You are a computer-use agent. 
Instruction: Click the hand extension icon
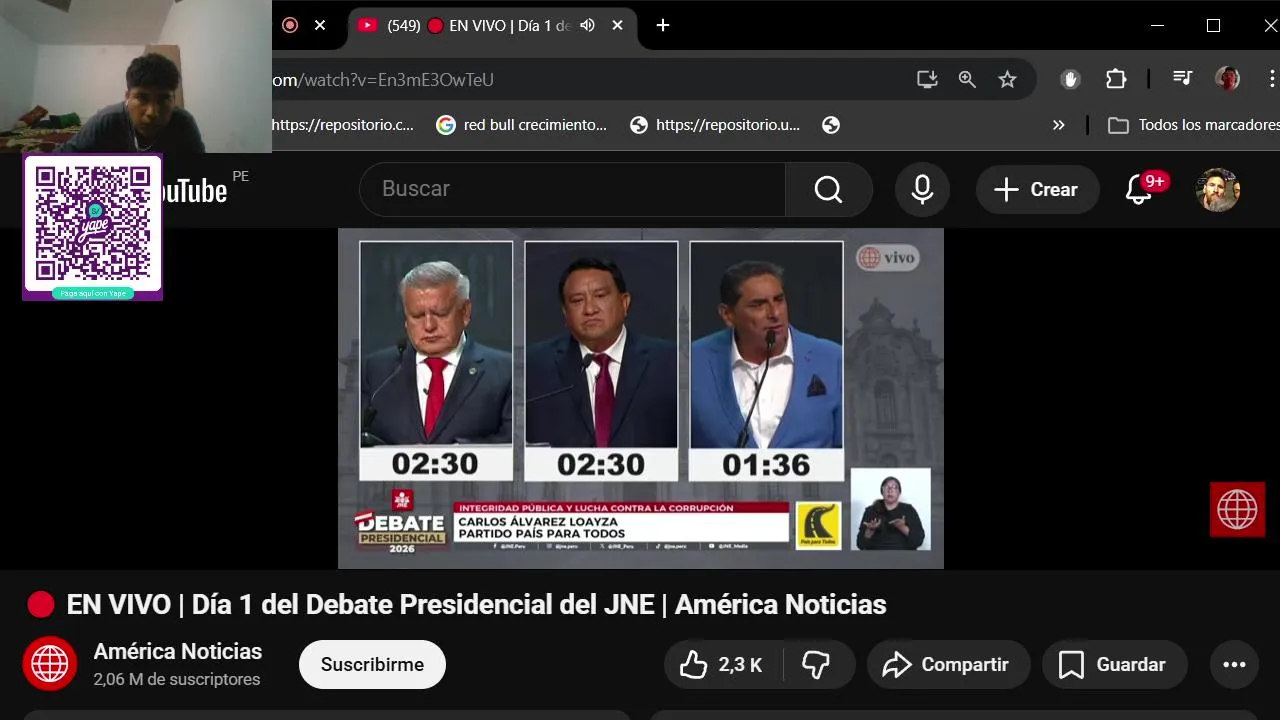[1070, 80]
